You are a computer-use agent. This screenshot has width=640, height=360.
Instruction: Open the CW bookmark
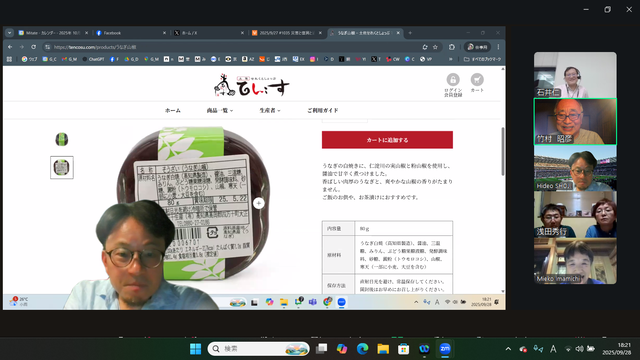[393, 59]
